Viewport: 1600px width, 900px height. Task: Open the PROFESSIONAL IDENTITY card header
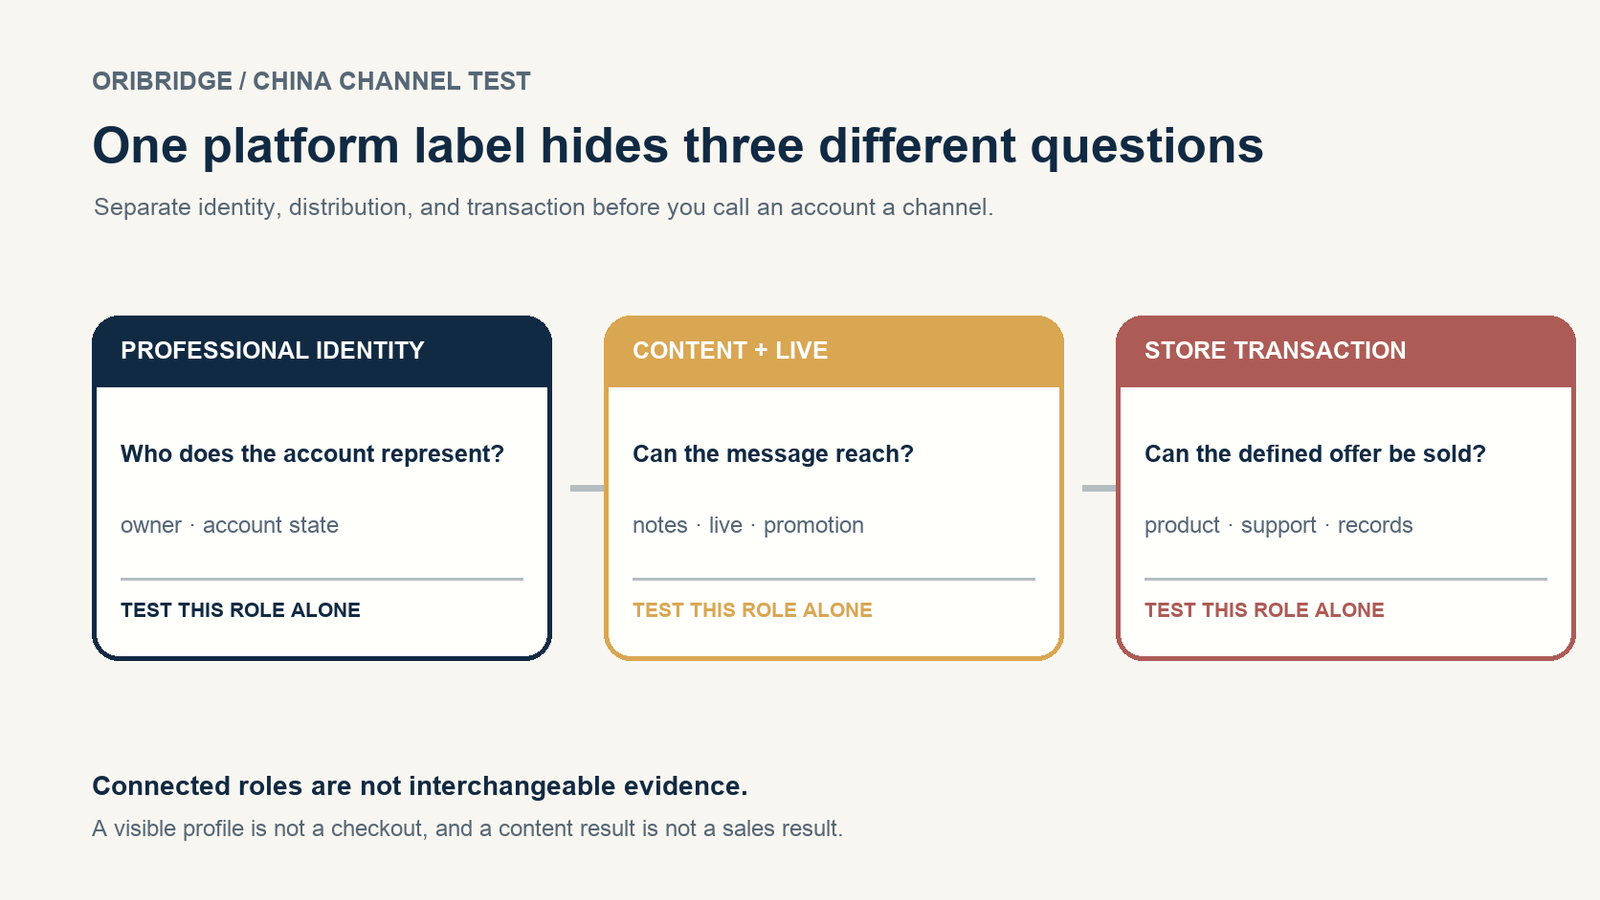click(x=322, y=351)
